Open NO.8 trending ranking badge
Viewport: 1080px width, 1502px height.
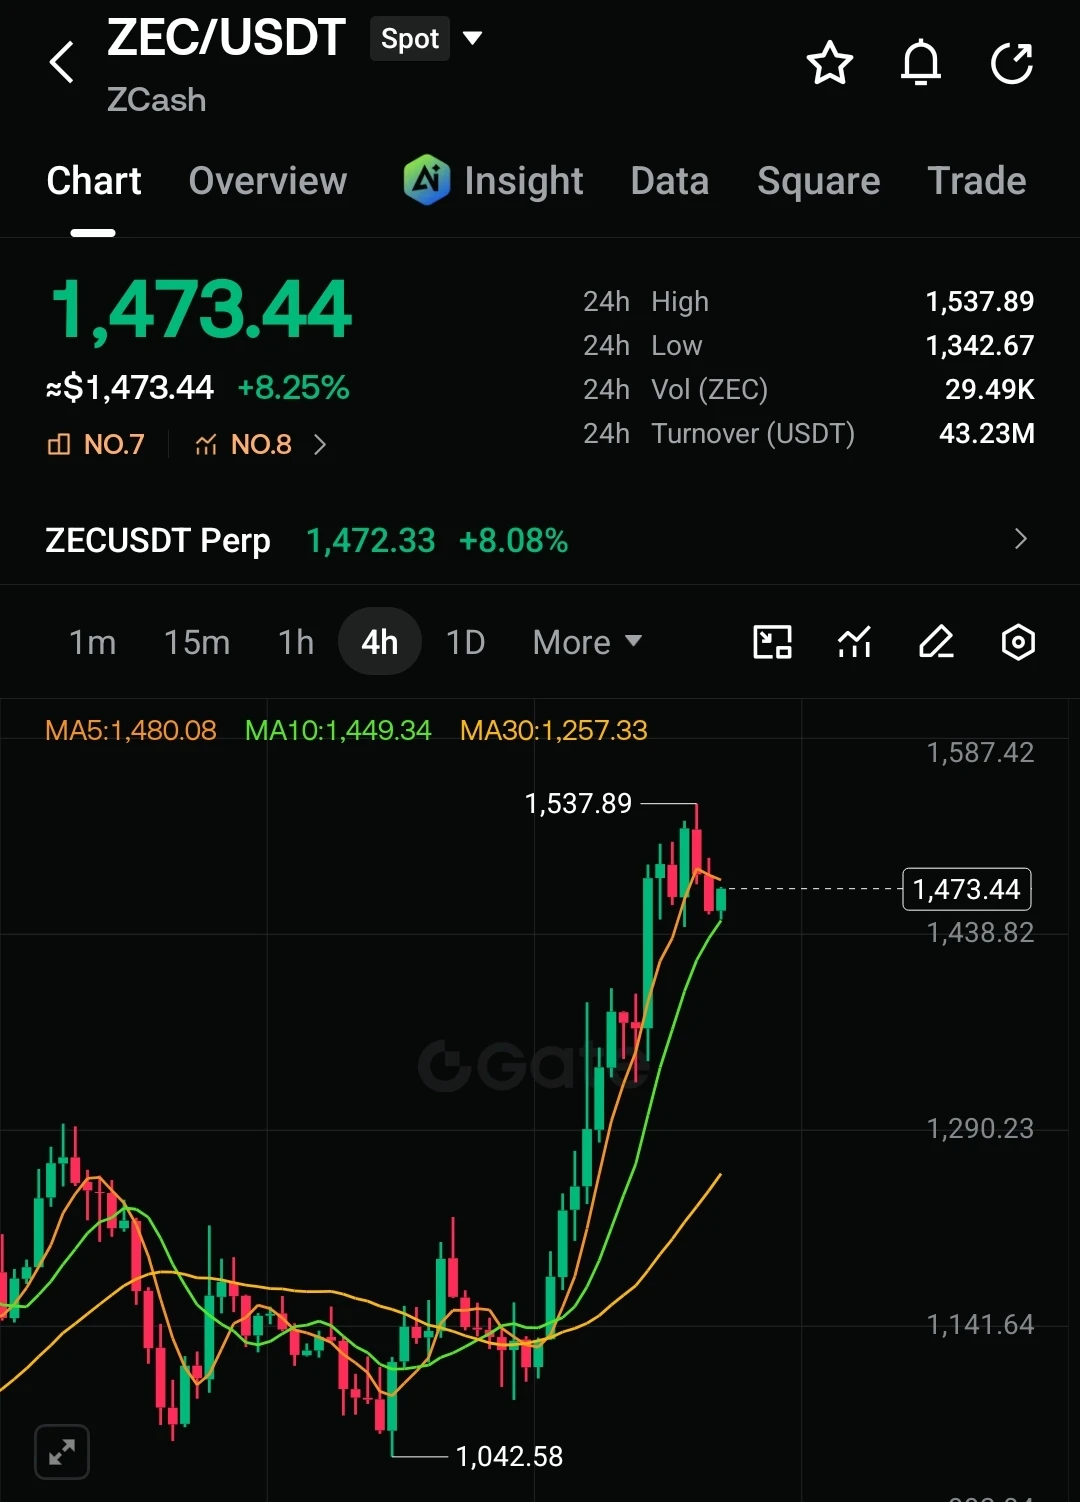pos(243,444)
